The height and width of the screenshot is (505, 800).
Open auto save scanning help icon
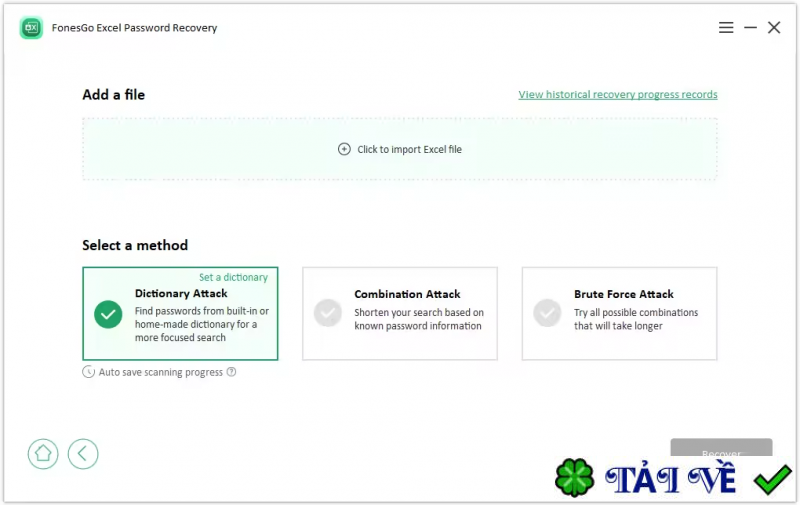(231, 372)
